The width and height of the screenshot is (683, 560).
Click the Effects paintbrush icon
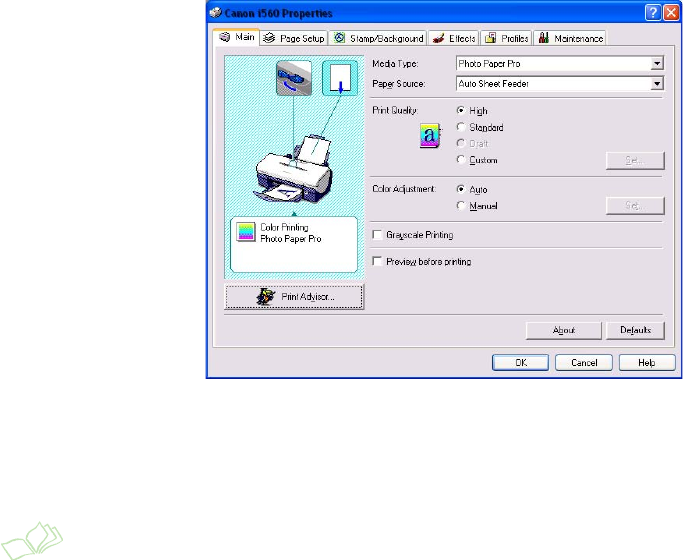[439, 38]
